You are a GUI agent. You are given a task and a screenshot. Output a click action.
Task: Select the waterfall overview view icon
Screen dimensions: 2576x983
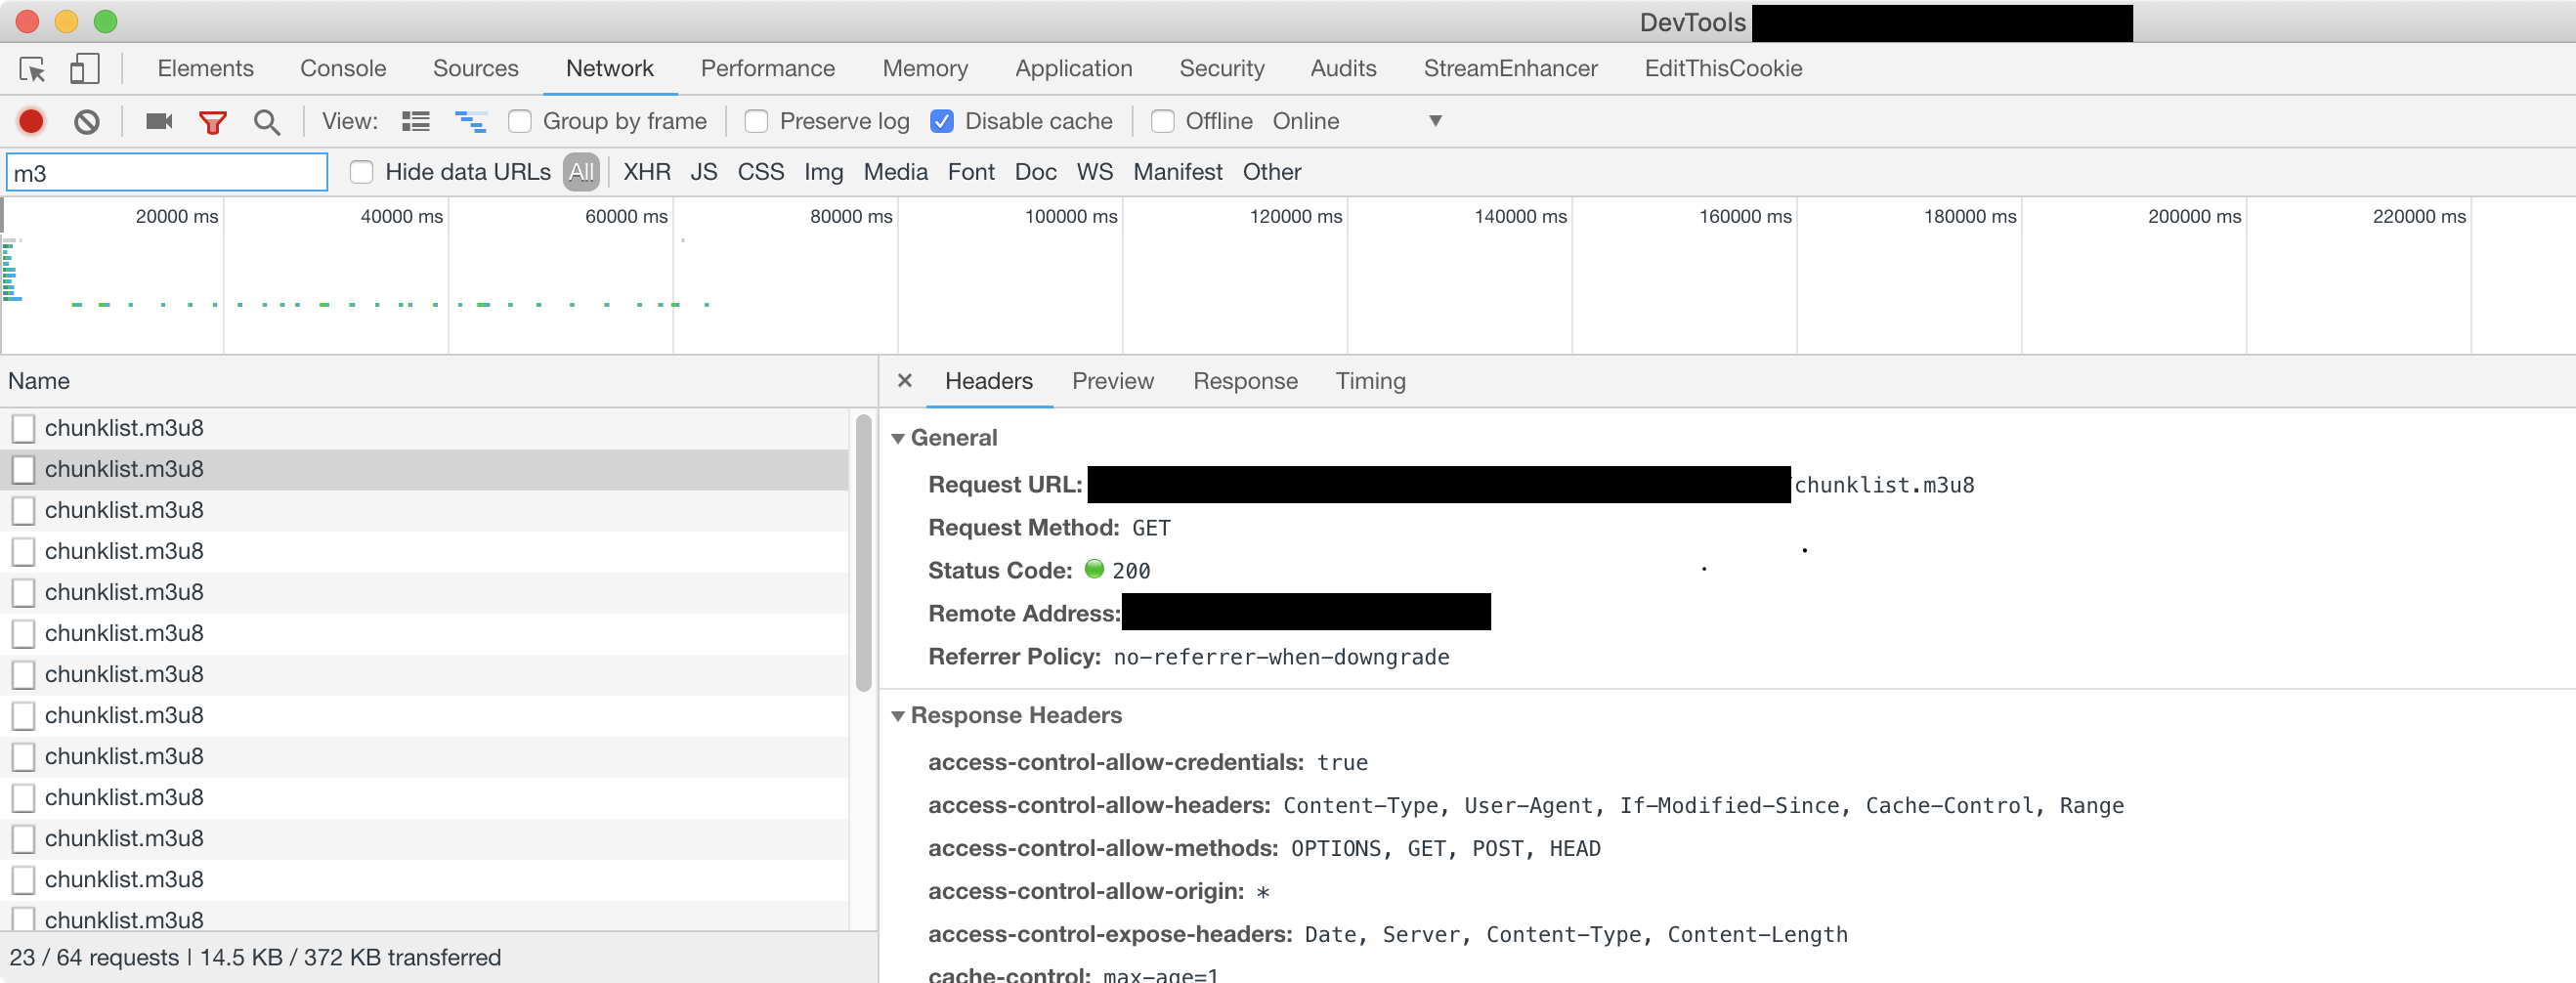(x=470, y=121)
